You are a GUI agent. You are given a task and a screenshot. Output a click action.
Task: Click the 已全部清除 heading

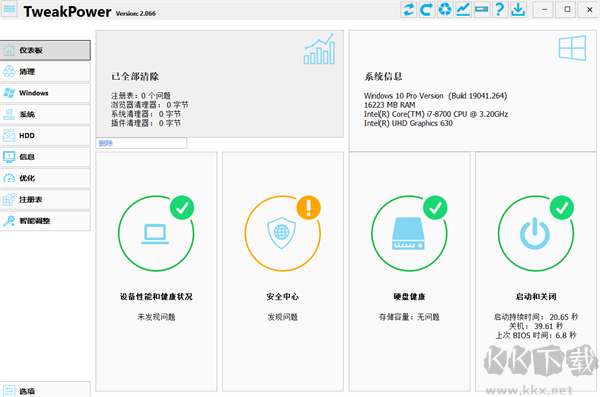[135, 77]
